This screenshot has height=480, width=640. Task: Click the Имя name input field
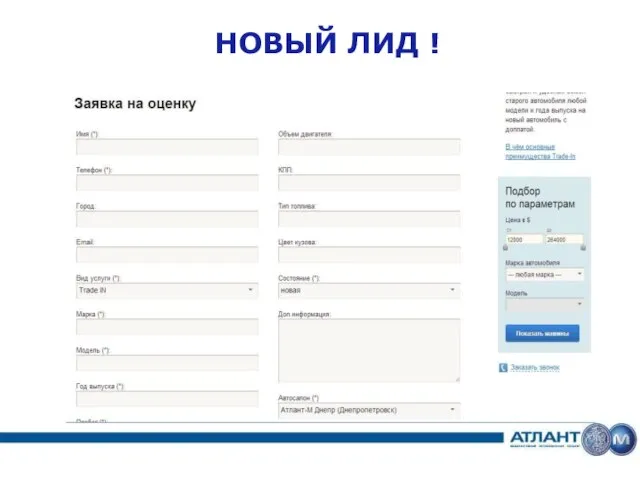pos(167,147)
